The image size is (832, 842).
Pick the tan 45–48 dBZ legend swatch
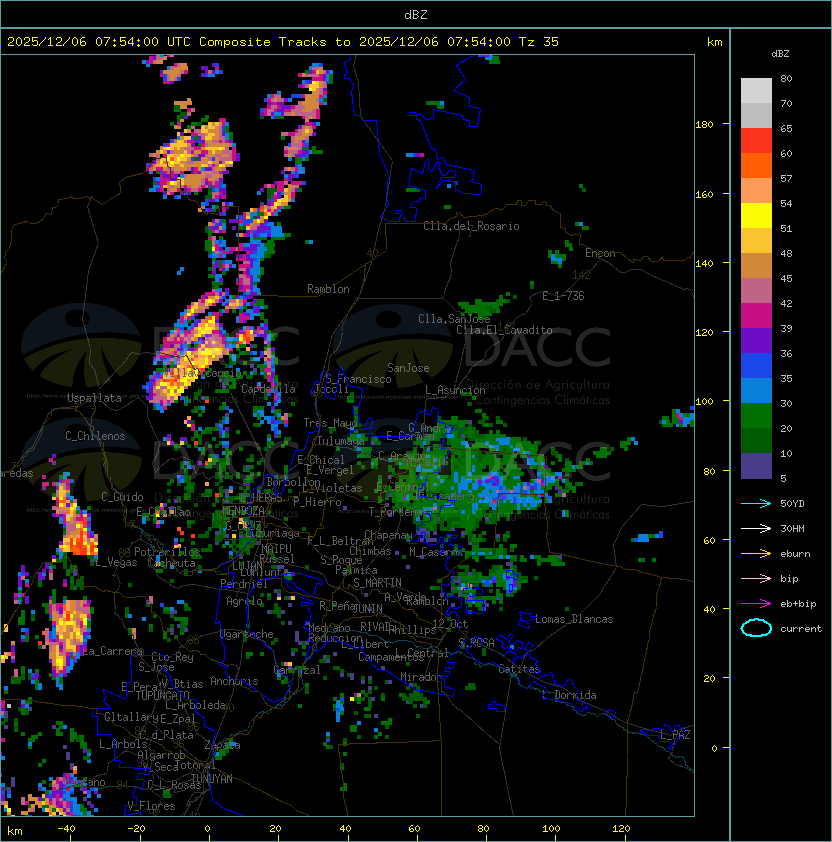[756, 265]
